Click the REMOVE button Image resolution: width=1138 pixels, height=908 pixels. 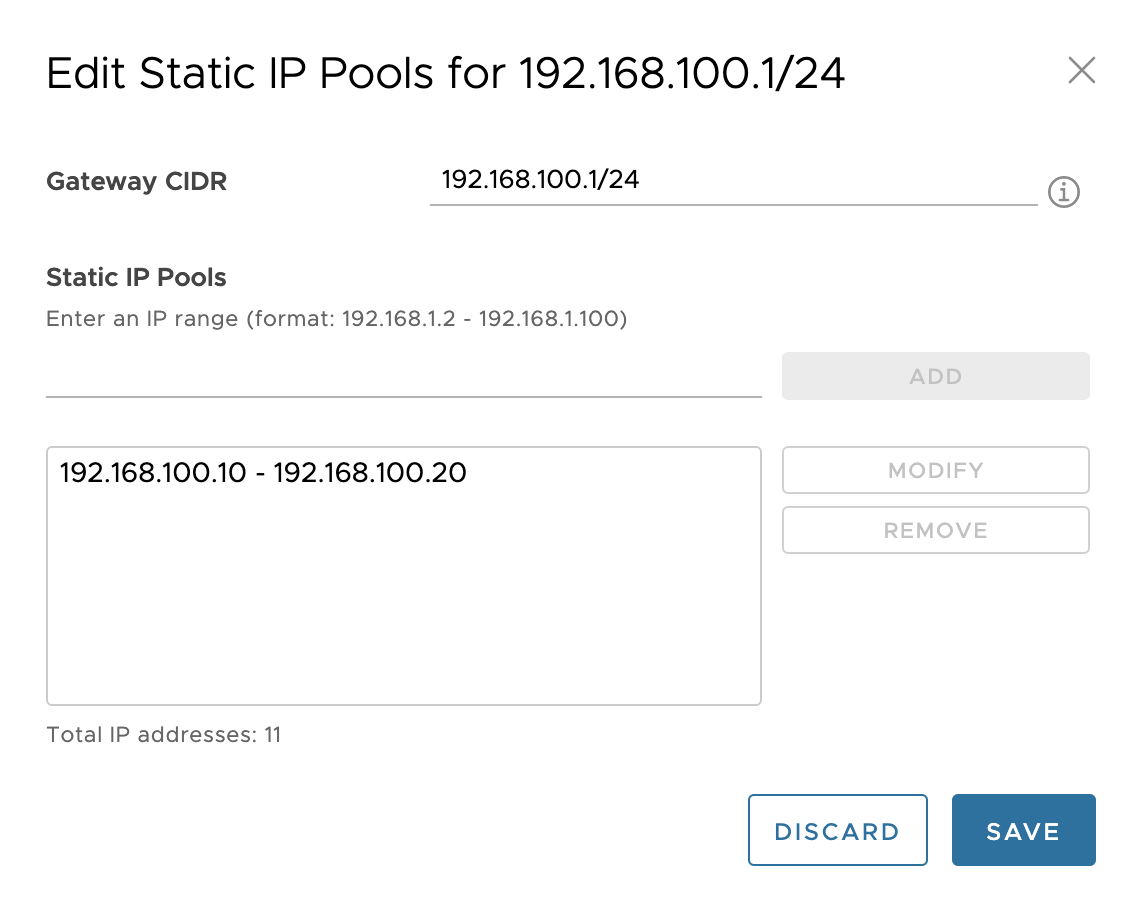tap(935, 530)
